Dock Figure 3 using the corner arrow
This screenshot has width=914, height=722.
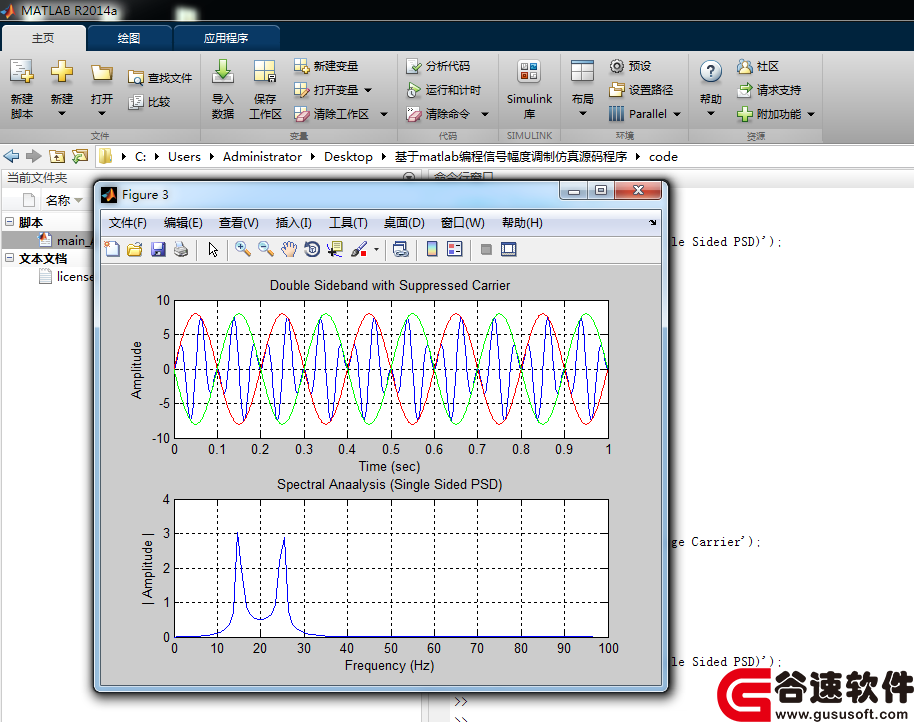click(x=652, y=223)
